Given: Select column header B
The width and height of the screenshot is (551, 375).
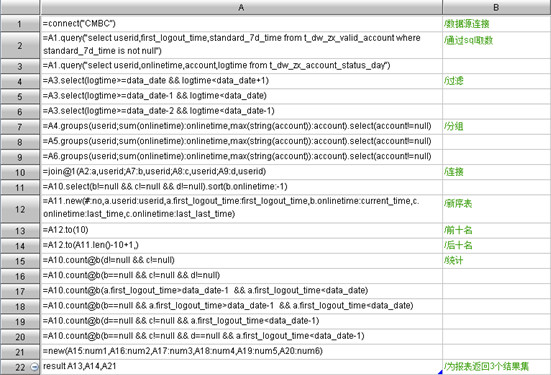Looking at the screenshot, I should [496, 7].
